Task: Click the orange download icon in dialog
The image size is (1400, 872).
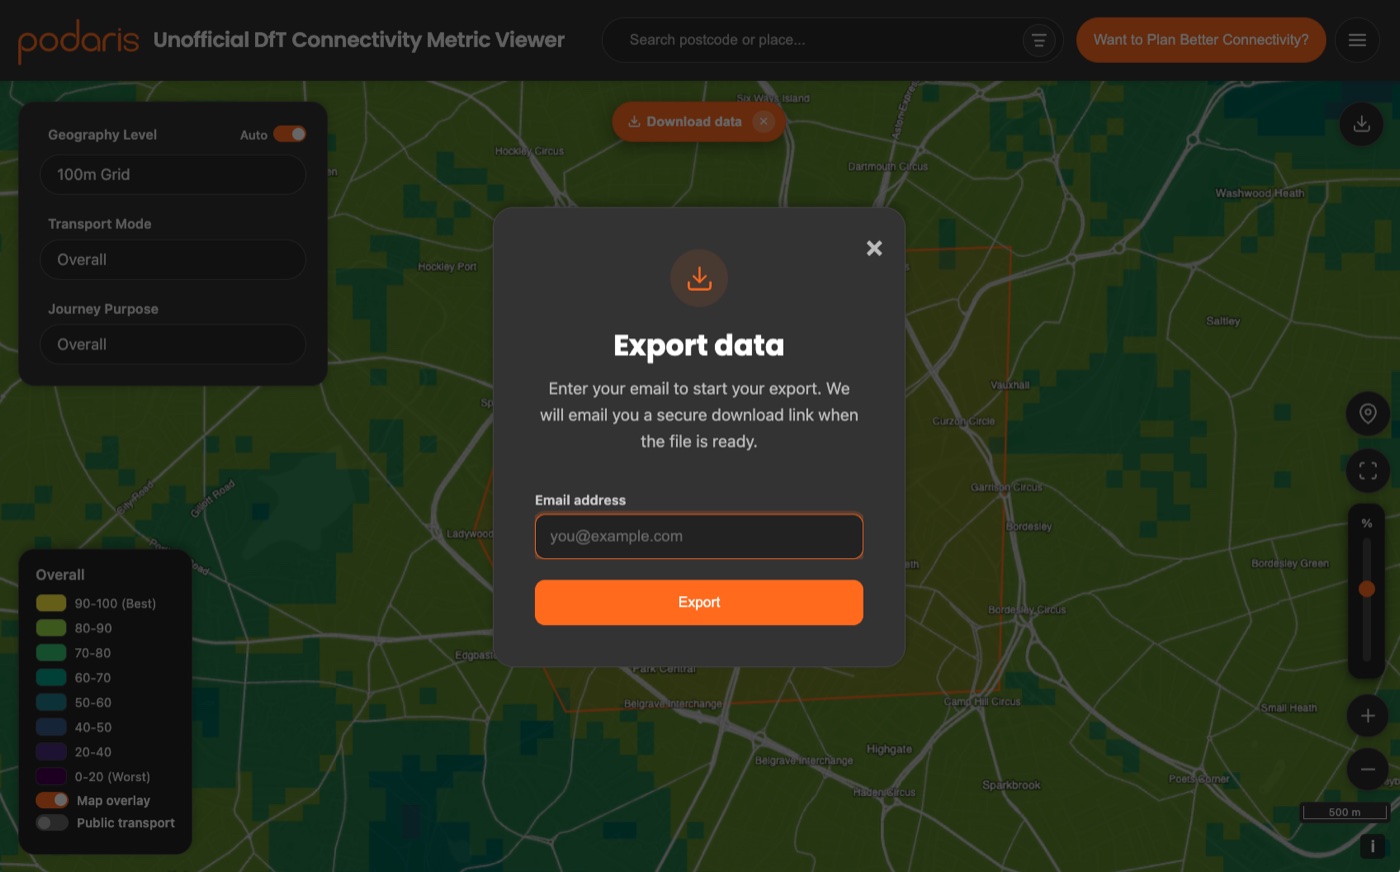Action: 699,278
